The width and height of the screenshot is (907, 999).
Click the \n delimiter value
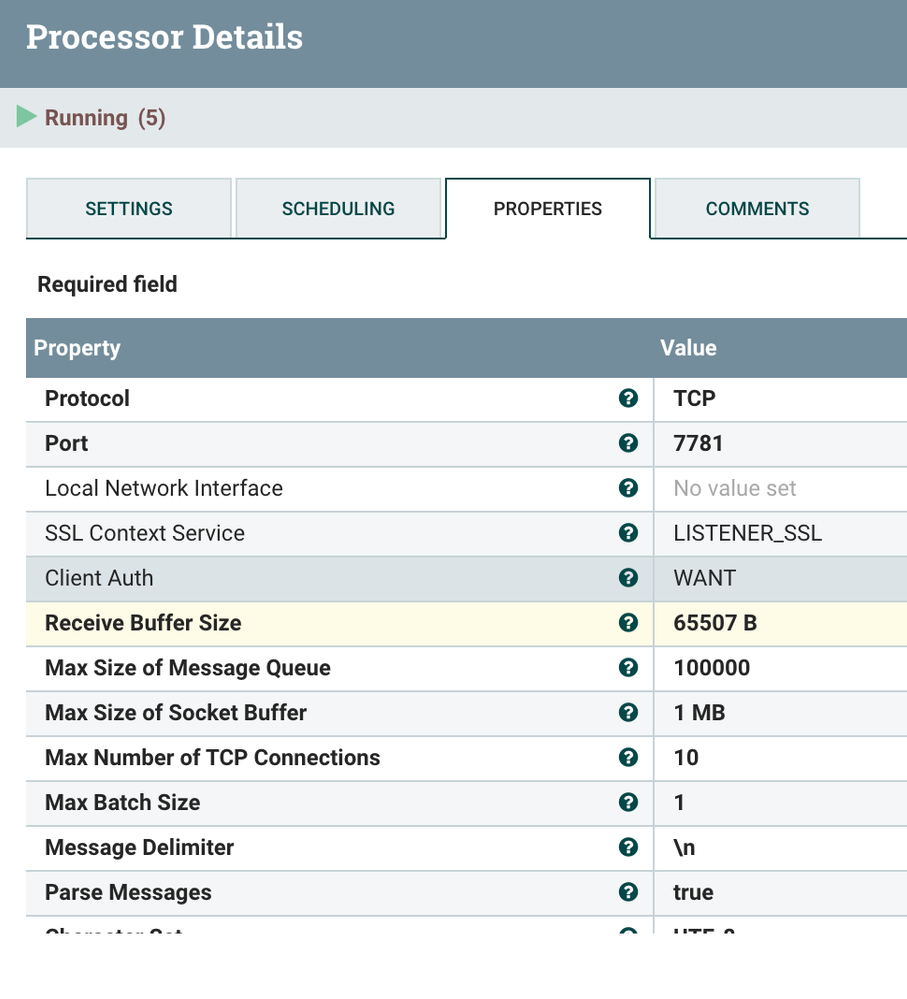coord(684,847)
